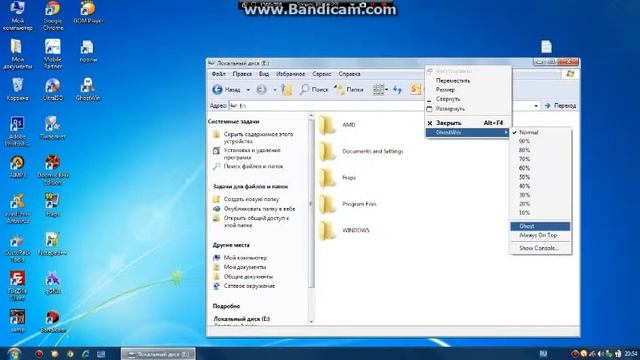This screenshot has height=360, width=640.
Task: Select the Корзина recycle bin icon
Action: click(x=17, y=89)
